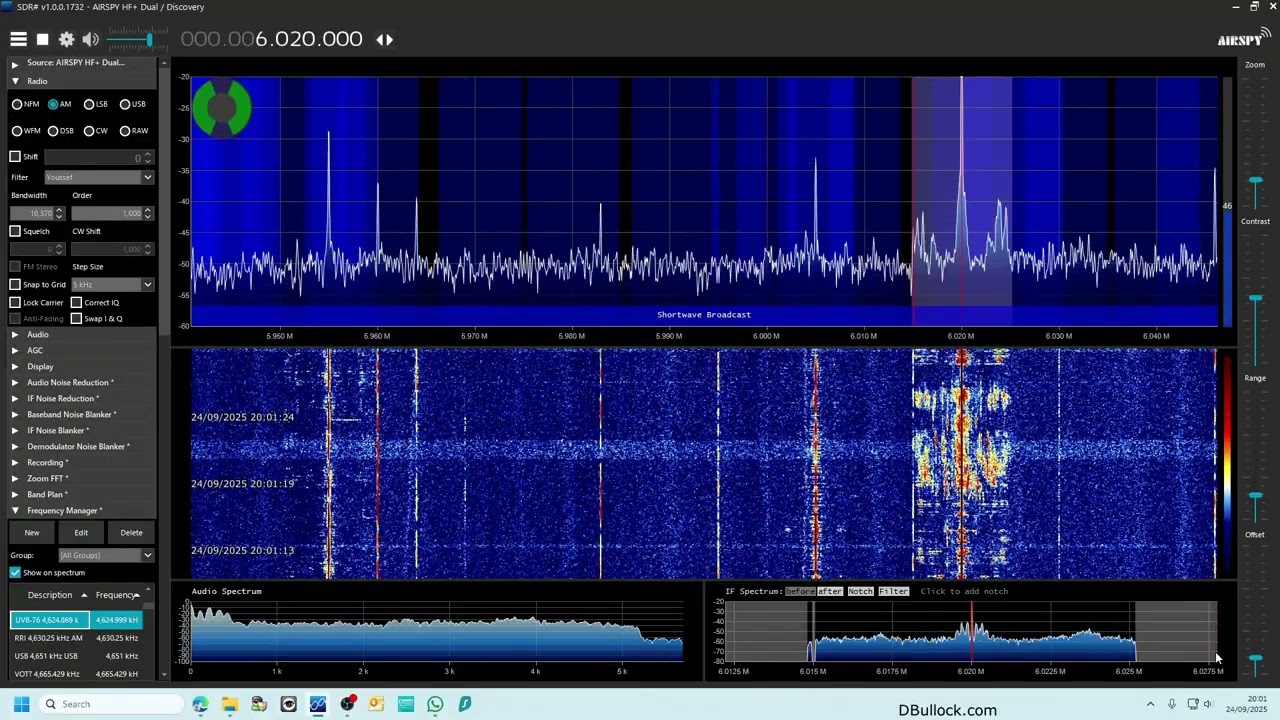Expand the Zoom FFT panel
The image size is (1280, 720).
pyautogui.click(x=14, y=479)
